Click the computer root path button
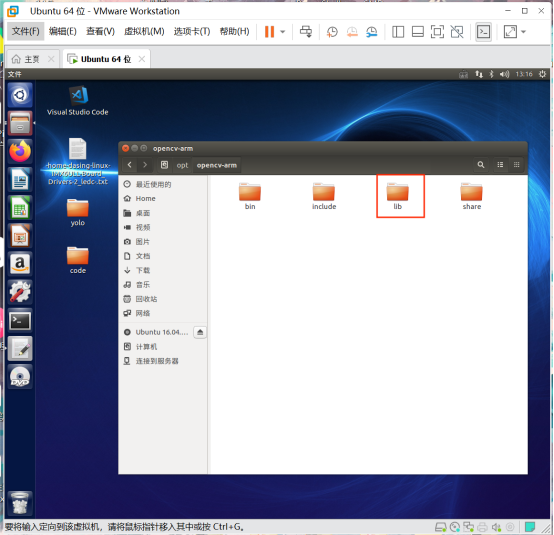This screenshot has width=554, height=535. [165, 165]
